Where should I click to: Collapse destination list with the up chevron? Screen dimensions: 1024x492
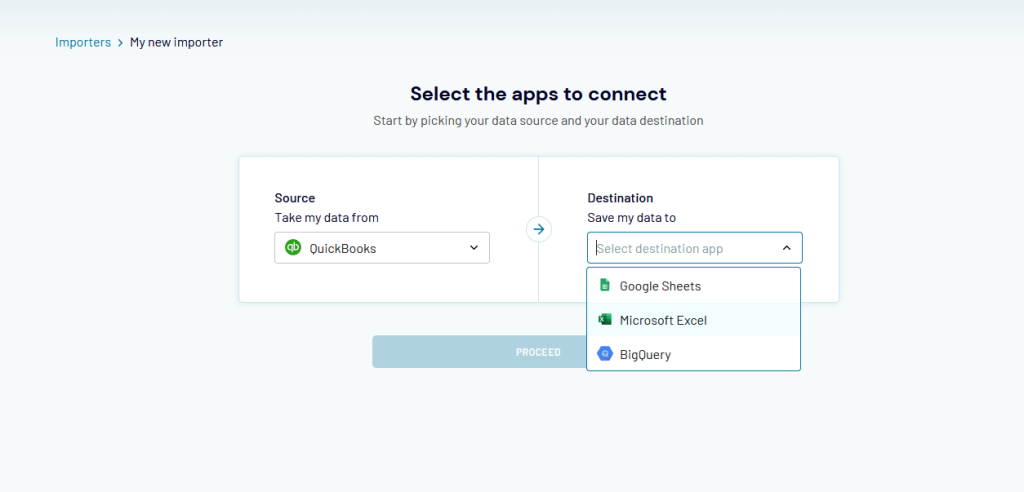(786, 248)
